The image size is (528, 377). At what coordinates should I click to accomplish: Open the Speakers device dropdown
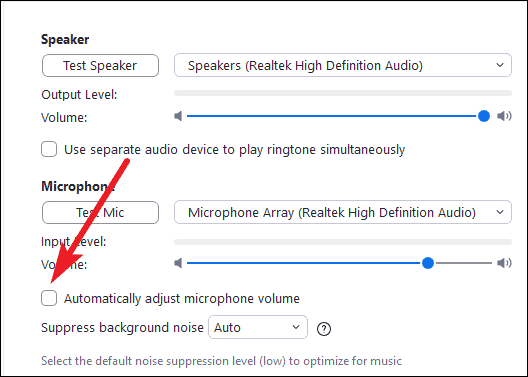[343, 65]
